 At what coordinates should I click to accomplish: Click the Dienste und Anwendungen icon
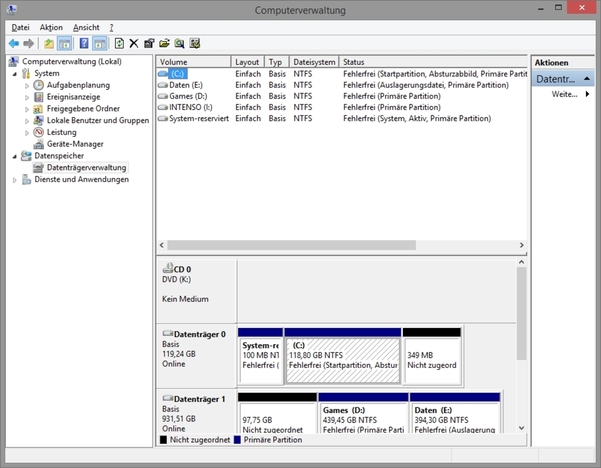tap(26, 179)
